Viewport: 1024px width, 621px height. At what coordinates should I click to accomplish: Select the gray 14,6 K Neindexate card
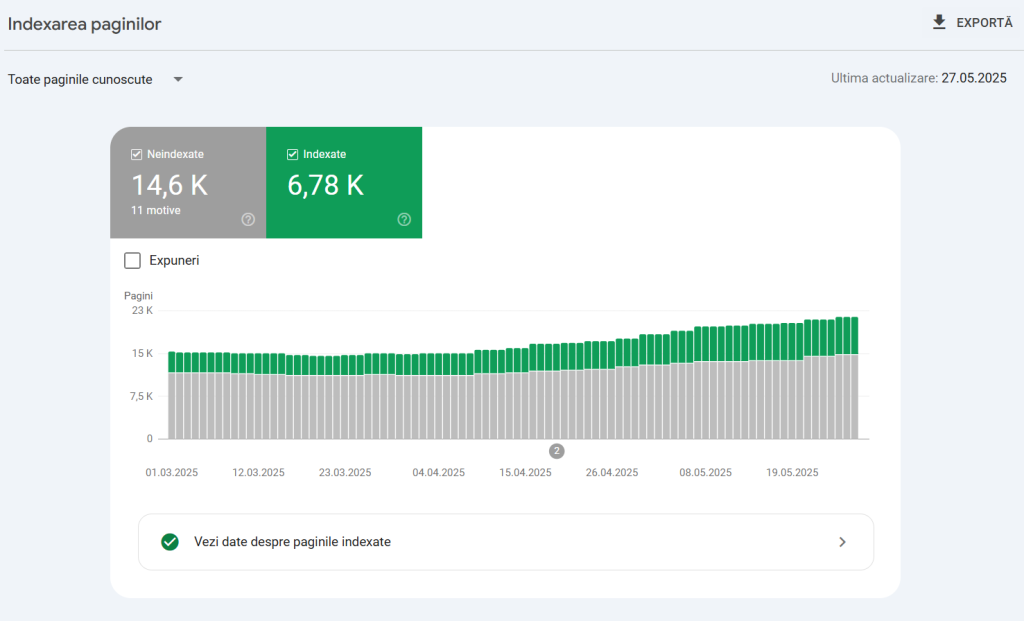[188, 184]
